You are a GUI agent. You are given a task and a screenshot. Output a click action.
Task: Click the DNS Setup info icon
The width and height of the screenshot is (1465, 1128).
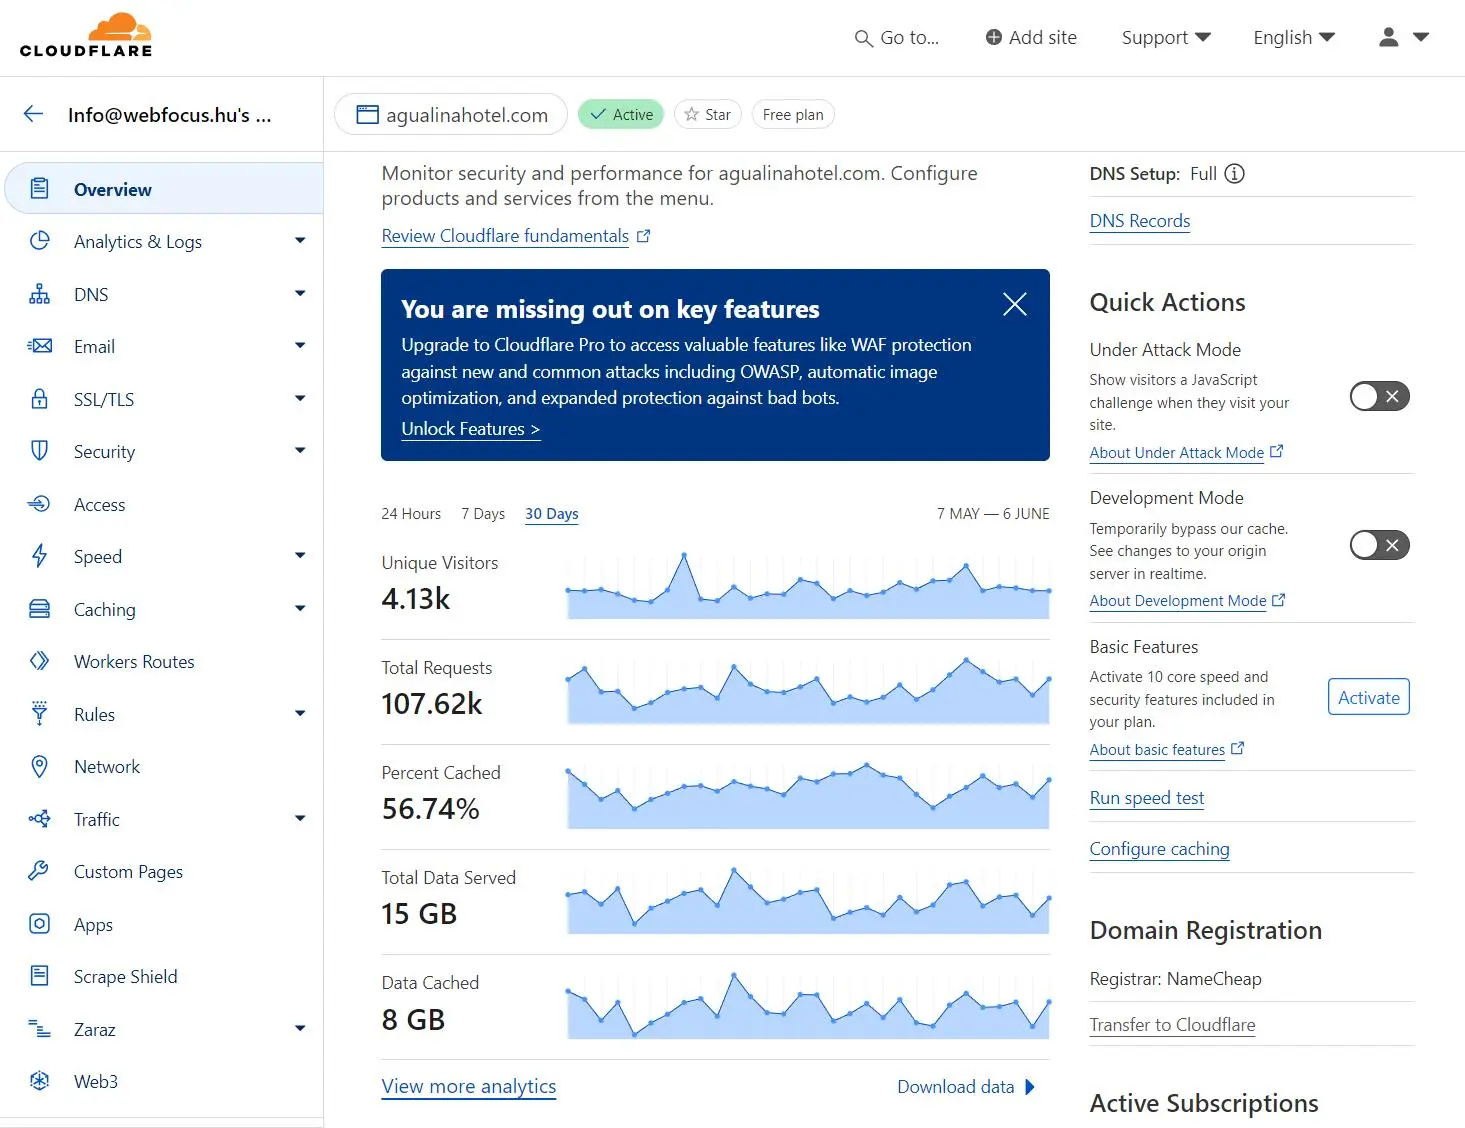[x=1235, y=174]
